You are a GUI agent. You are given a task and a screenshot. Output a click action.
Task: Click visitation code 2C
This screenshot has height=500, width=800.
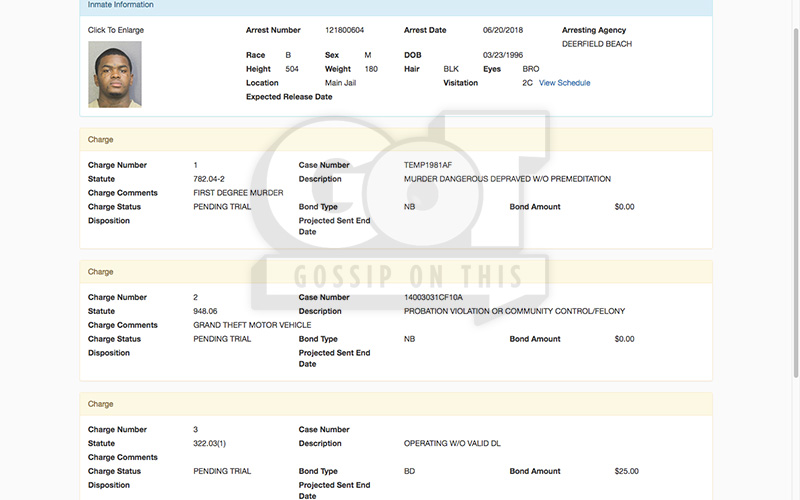point(527,83)
